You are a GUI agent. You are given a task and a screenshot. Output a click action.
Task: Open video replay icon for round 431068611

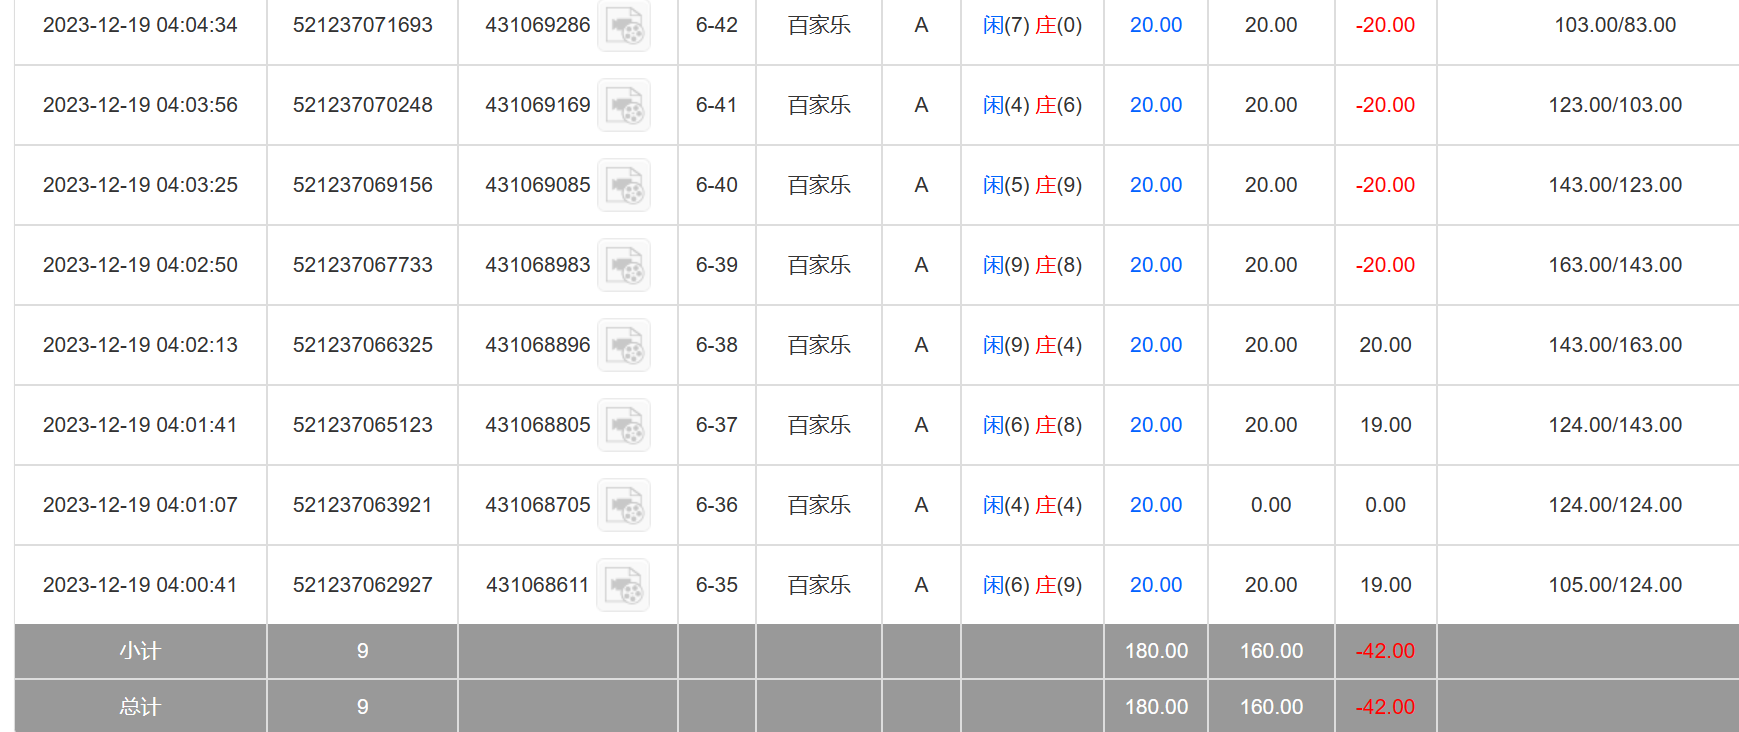tap(623, 585)
